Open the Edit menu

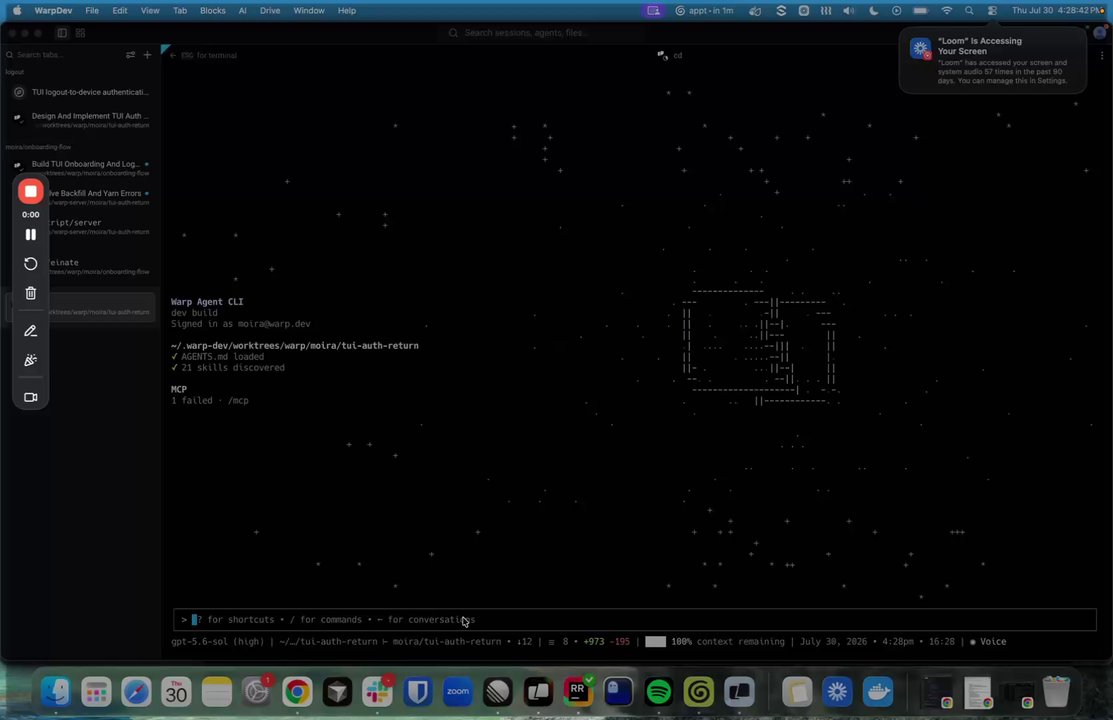click(x=120, y=11)
